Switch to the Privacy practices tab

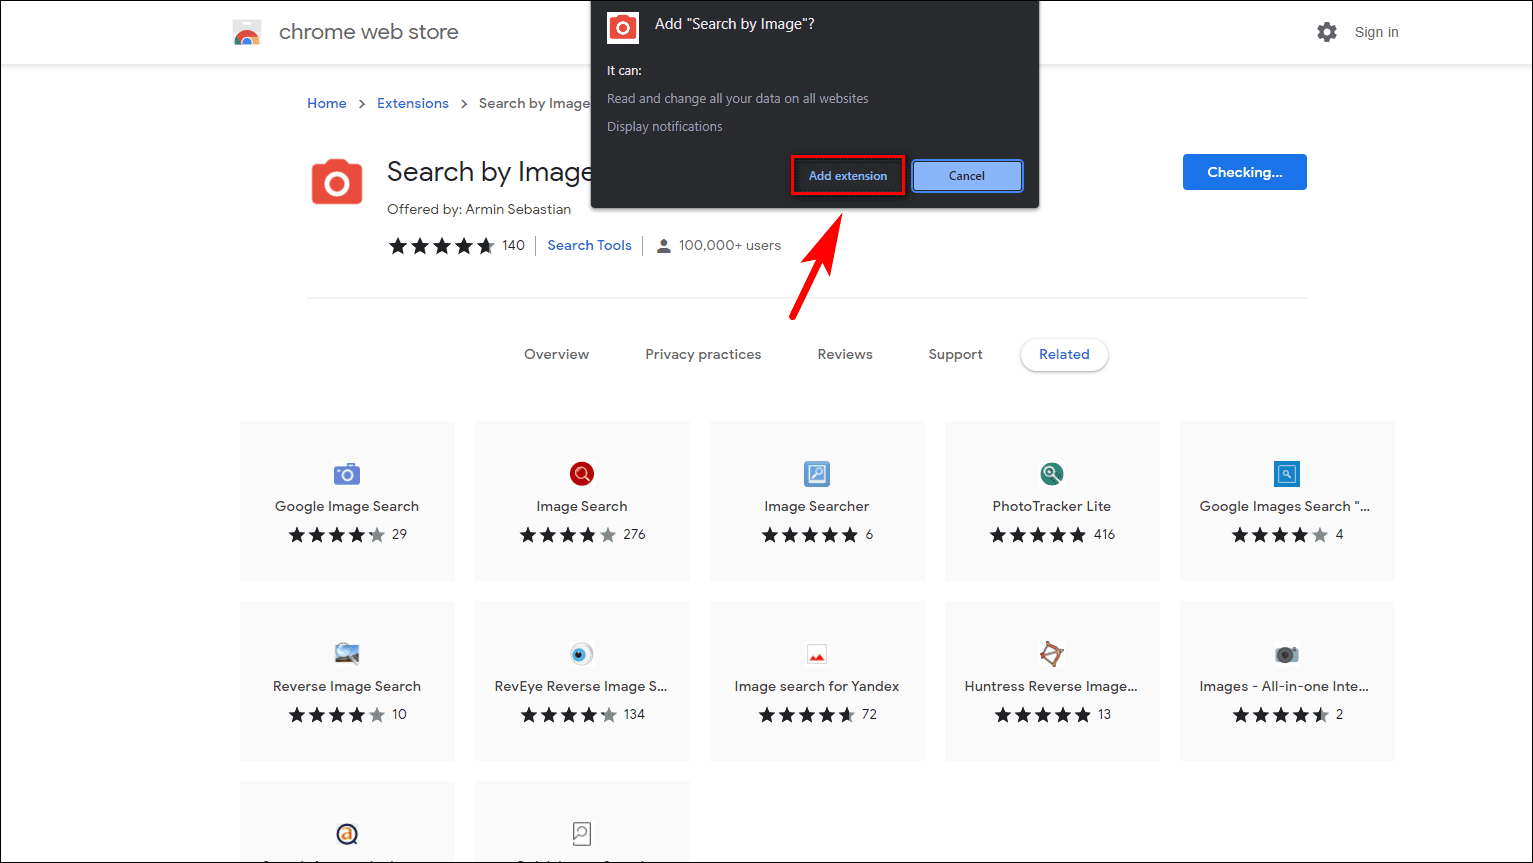703,354
